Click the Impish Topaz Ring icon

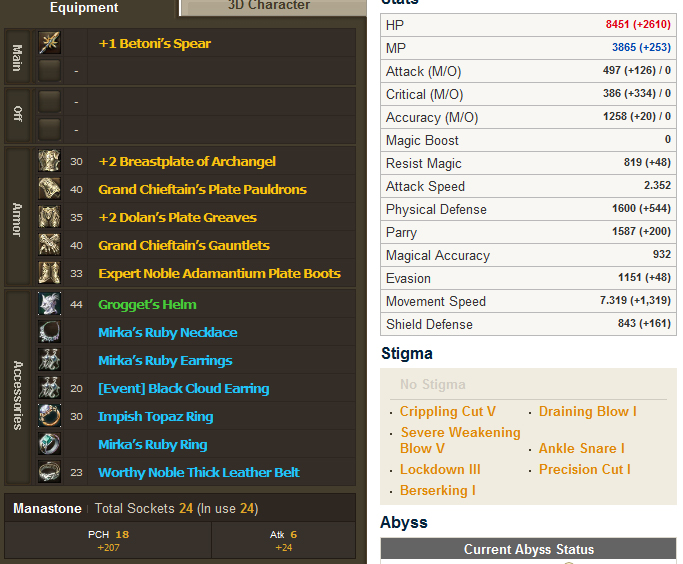coord(49,415)
